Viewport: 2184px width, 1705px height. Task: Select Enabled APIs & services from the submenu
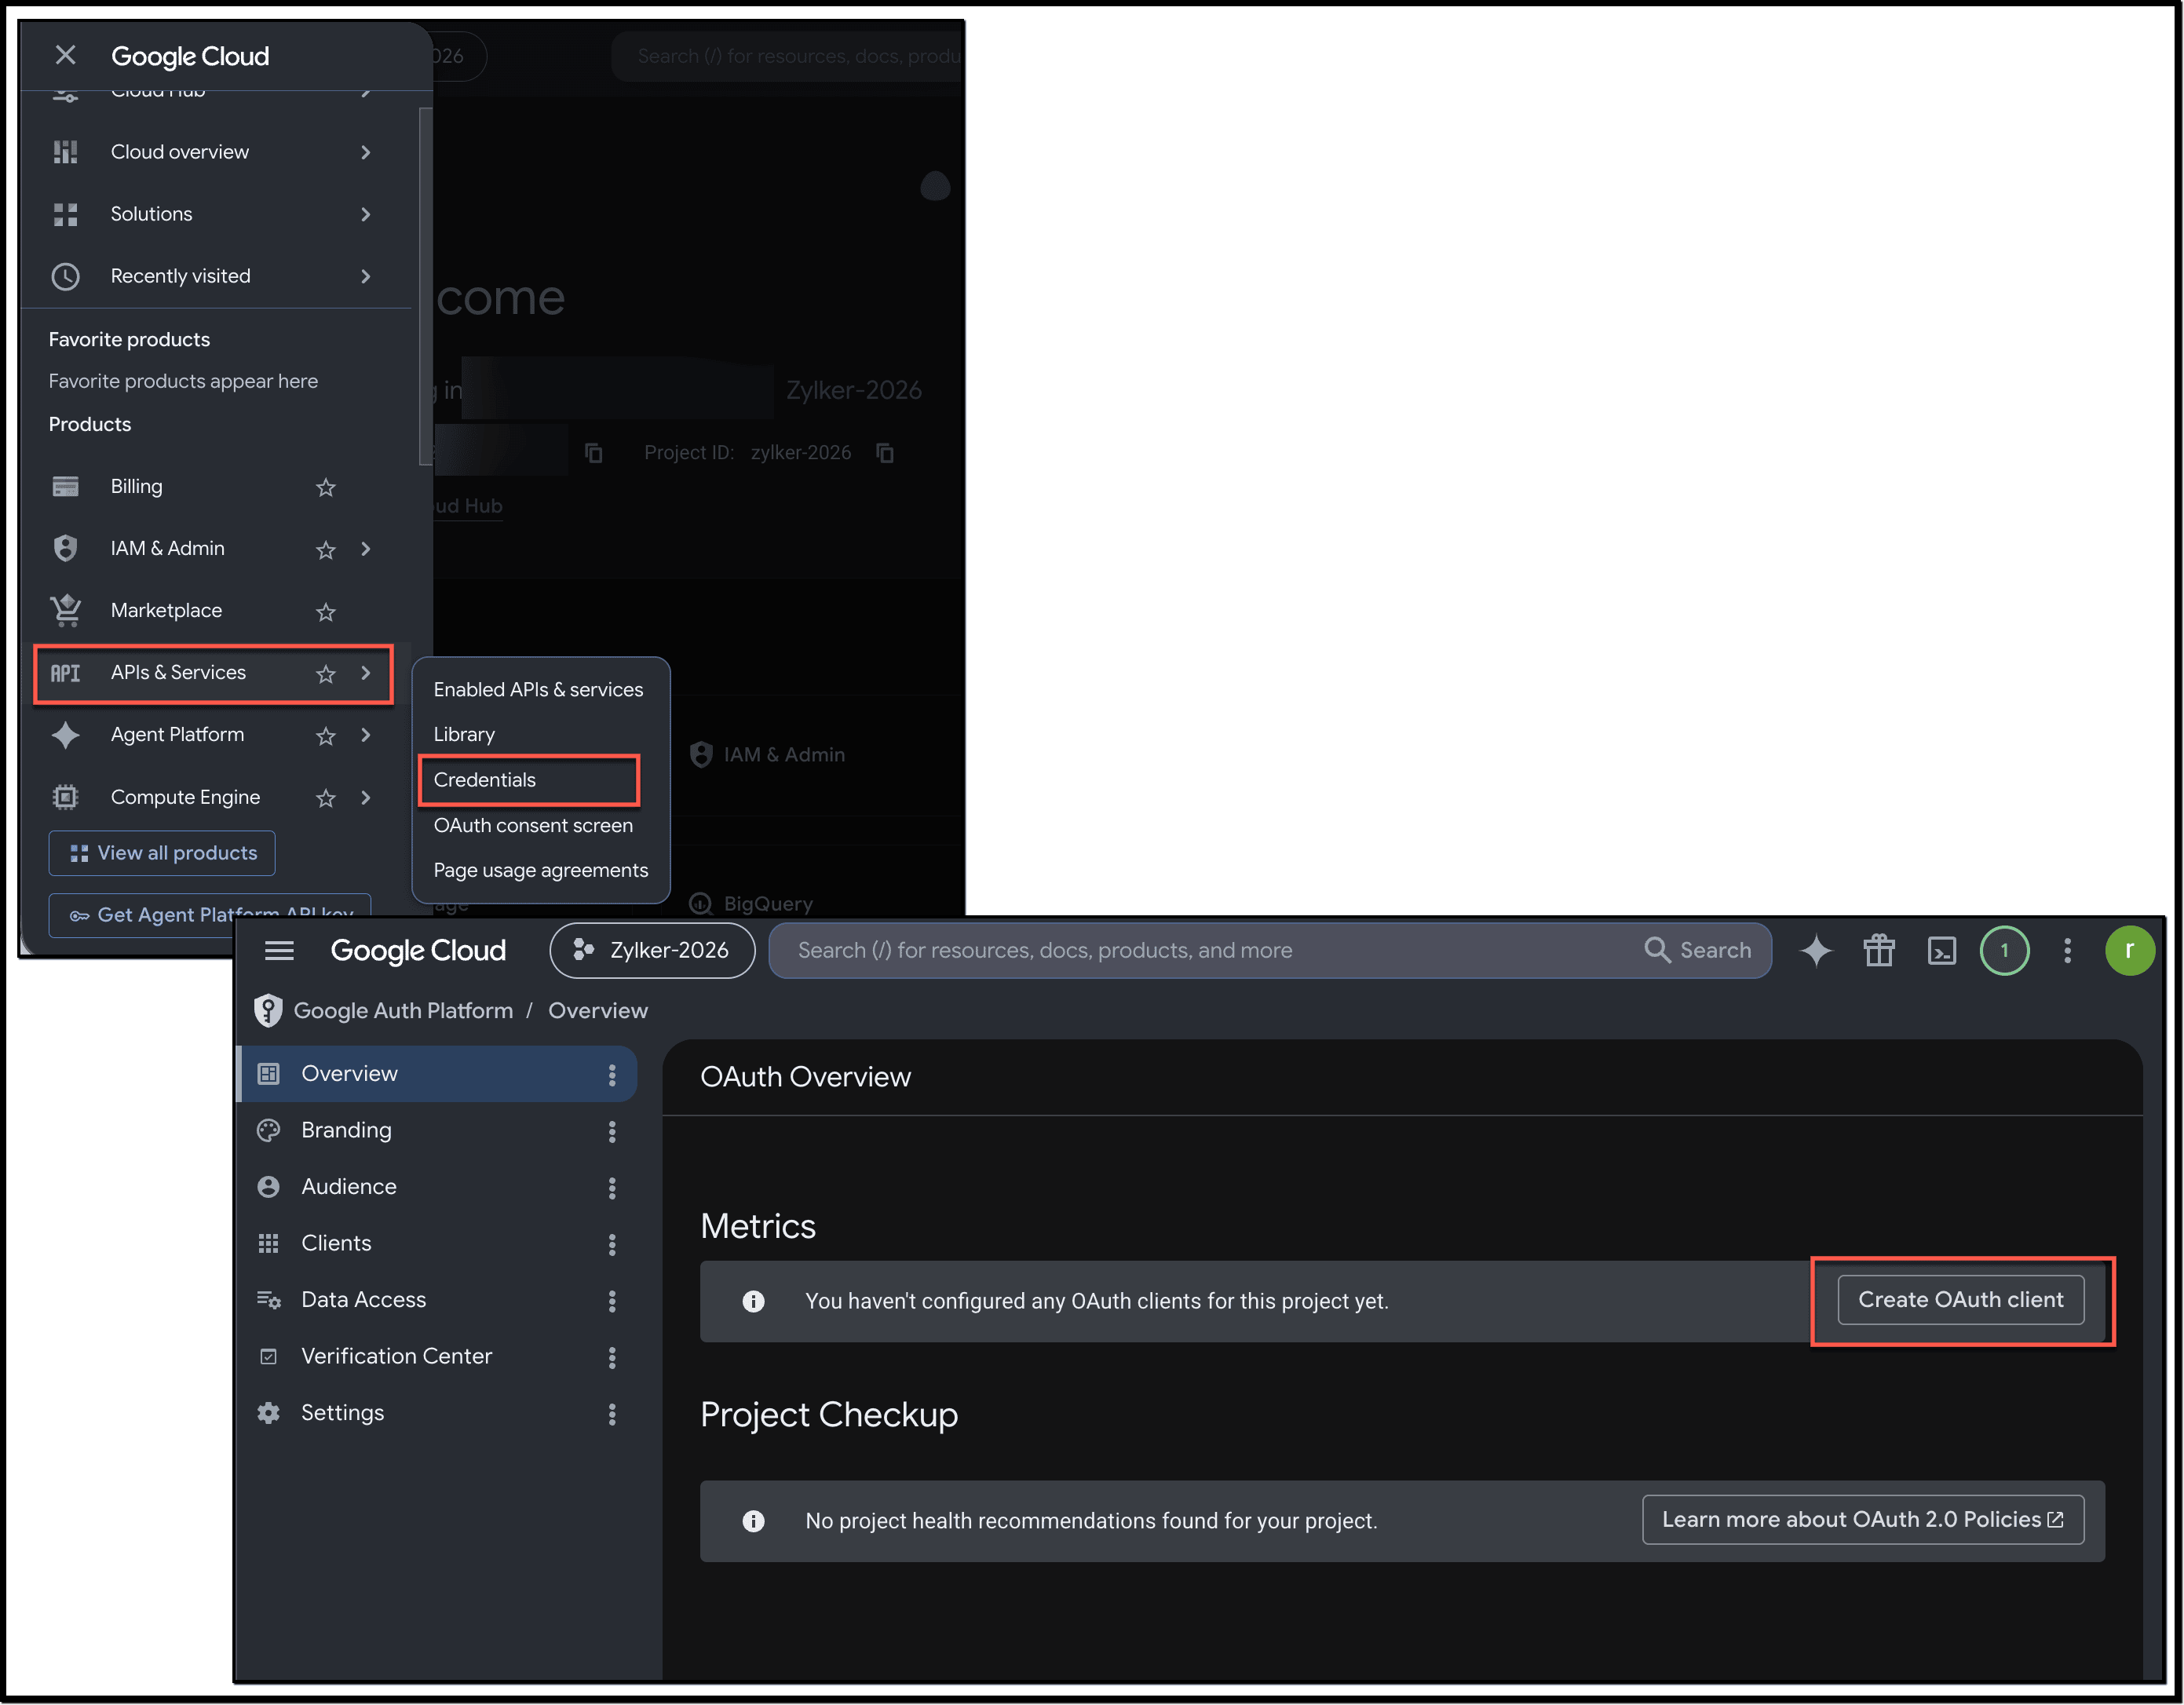538,690
